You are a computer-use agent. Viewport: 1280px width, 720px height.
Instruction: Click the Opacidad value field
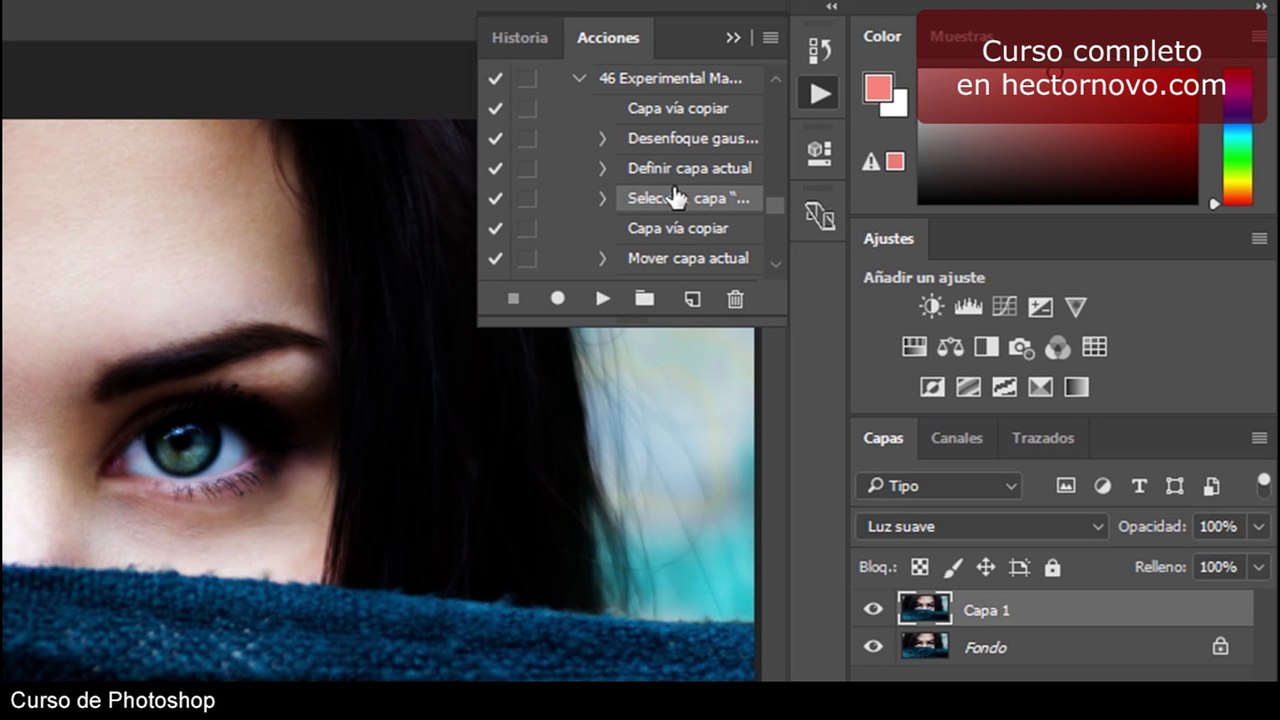(1218, 526)
